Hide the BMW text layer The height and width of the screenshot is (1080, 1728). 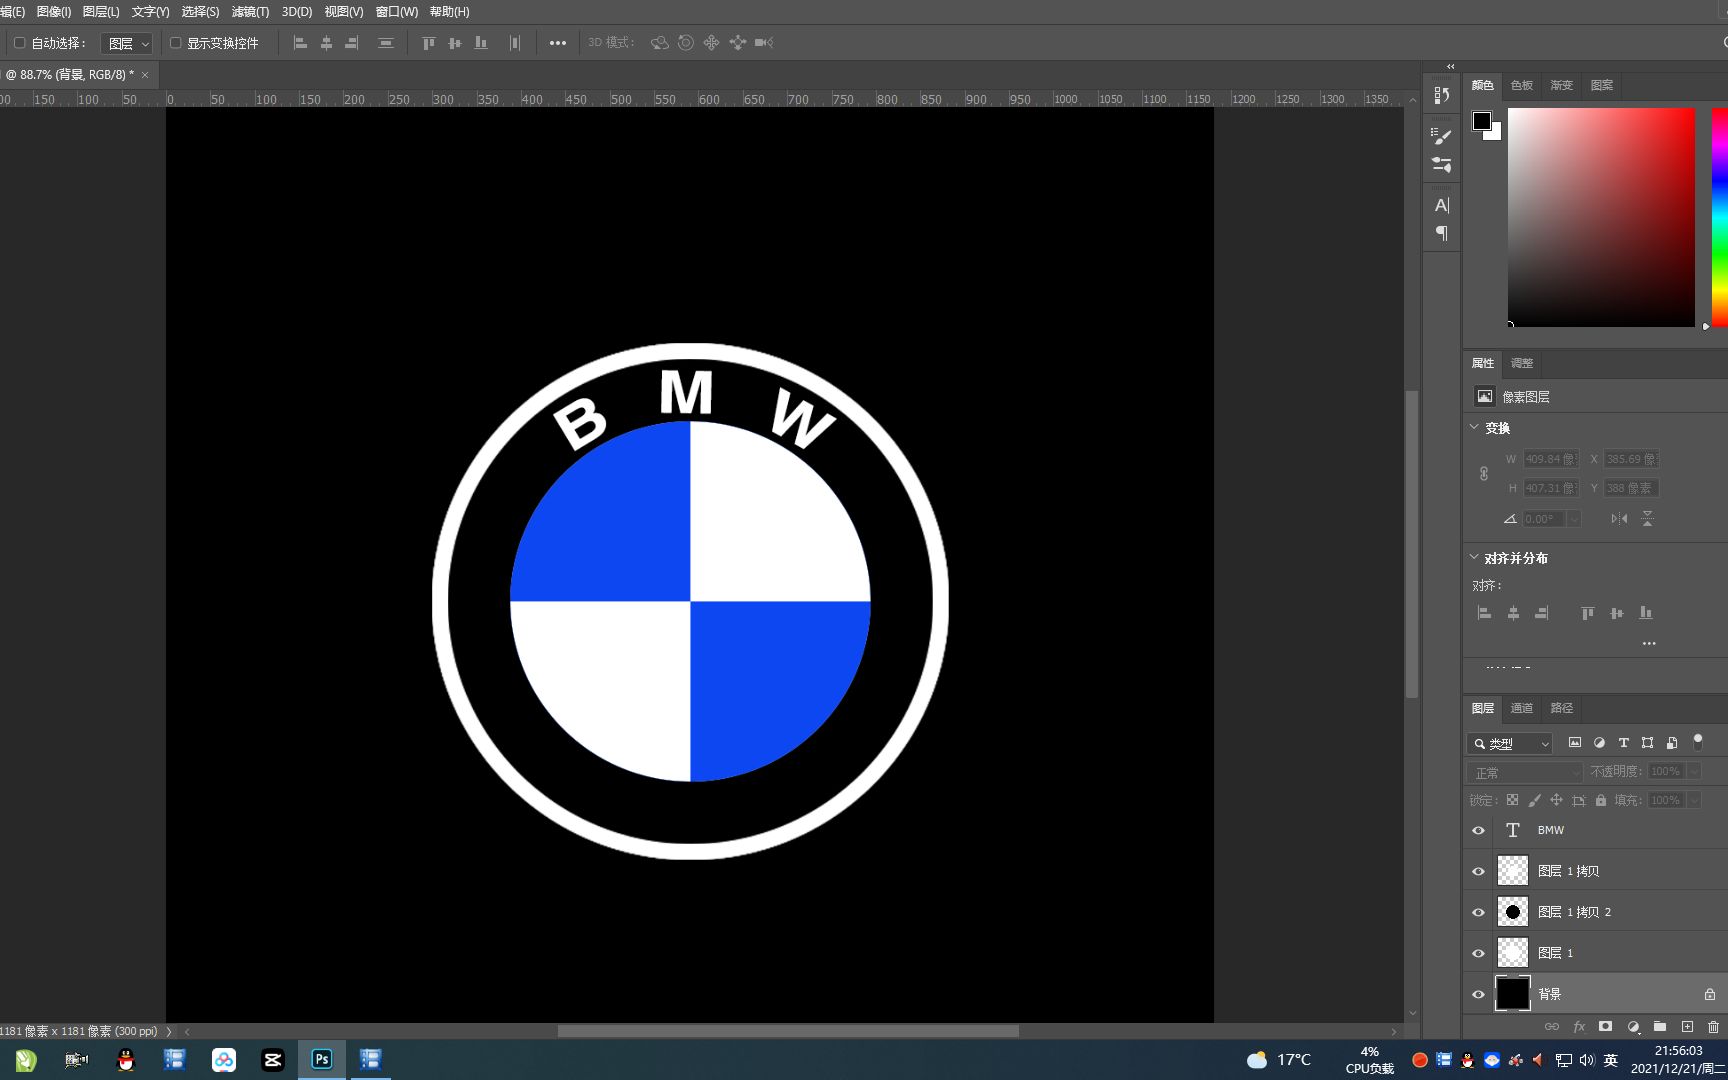(1478, 830)
